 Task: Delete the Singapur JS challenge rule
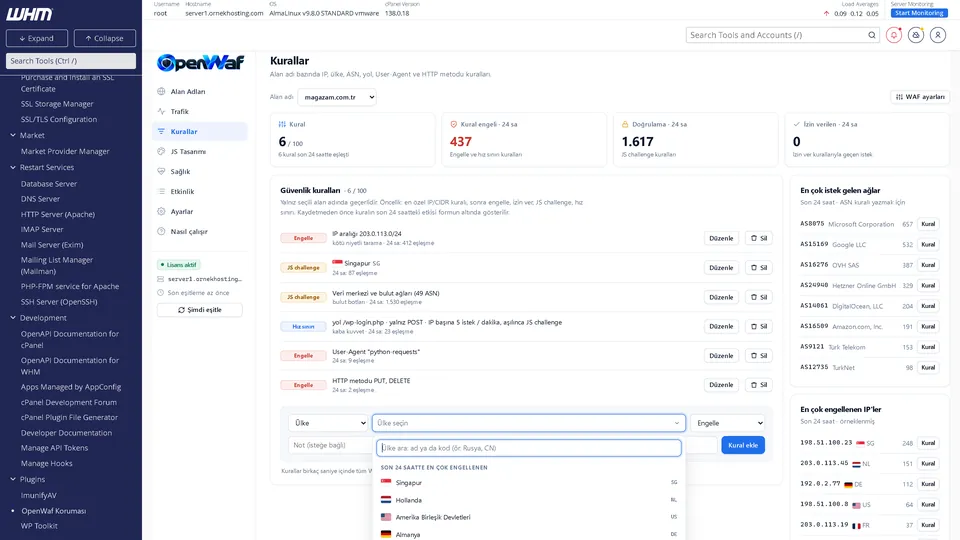tap(758, 268)
